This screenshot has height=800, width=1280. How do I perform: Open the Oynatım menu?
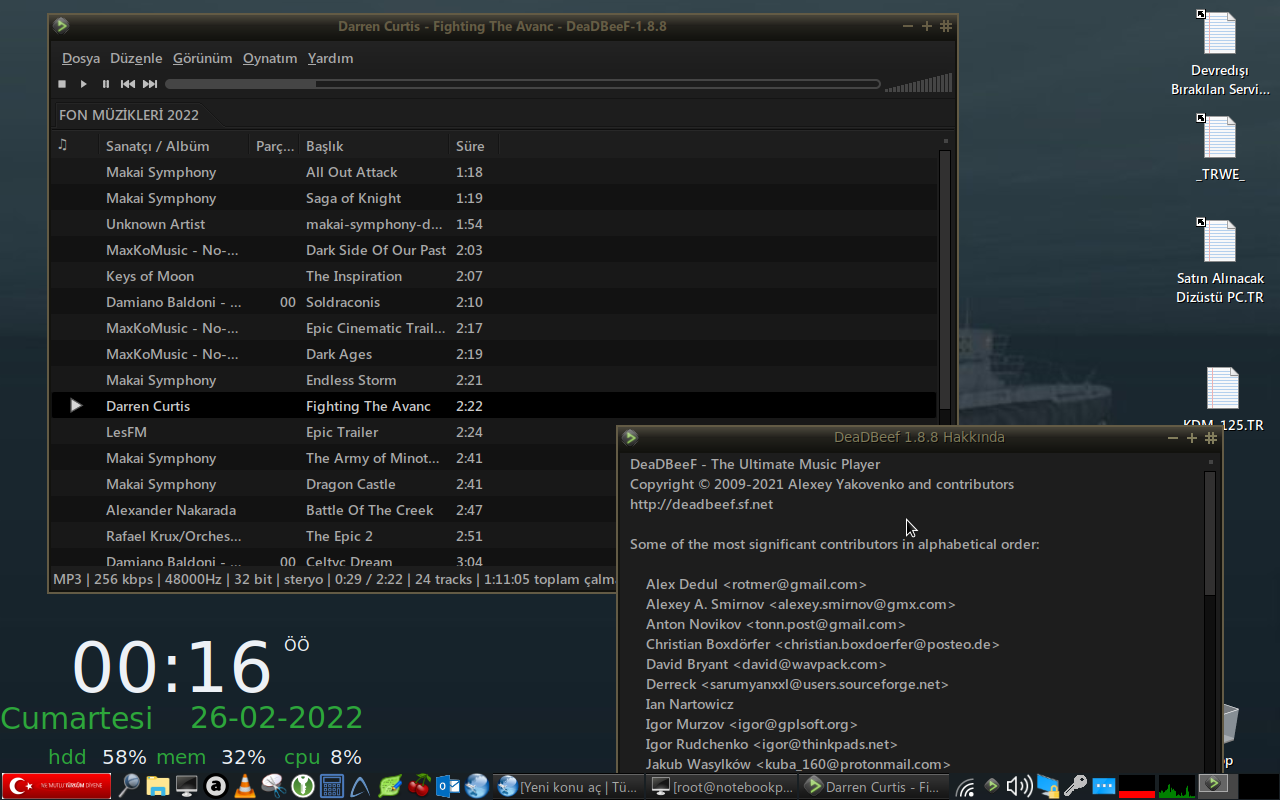coord(270,58)
